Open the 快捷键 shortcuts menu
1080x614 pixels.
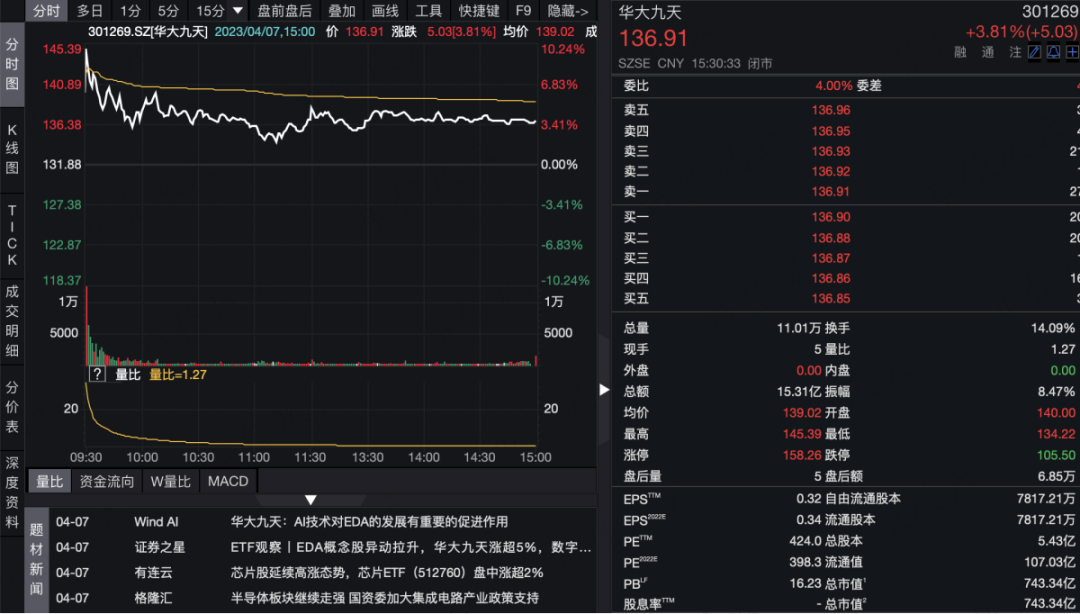[479, 10]
